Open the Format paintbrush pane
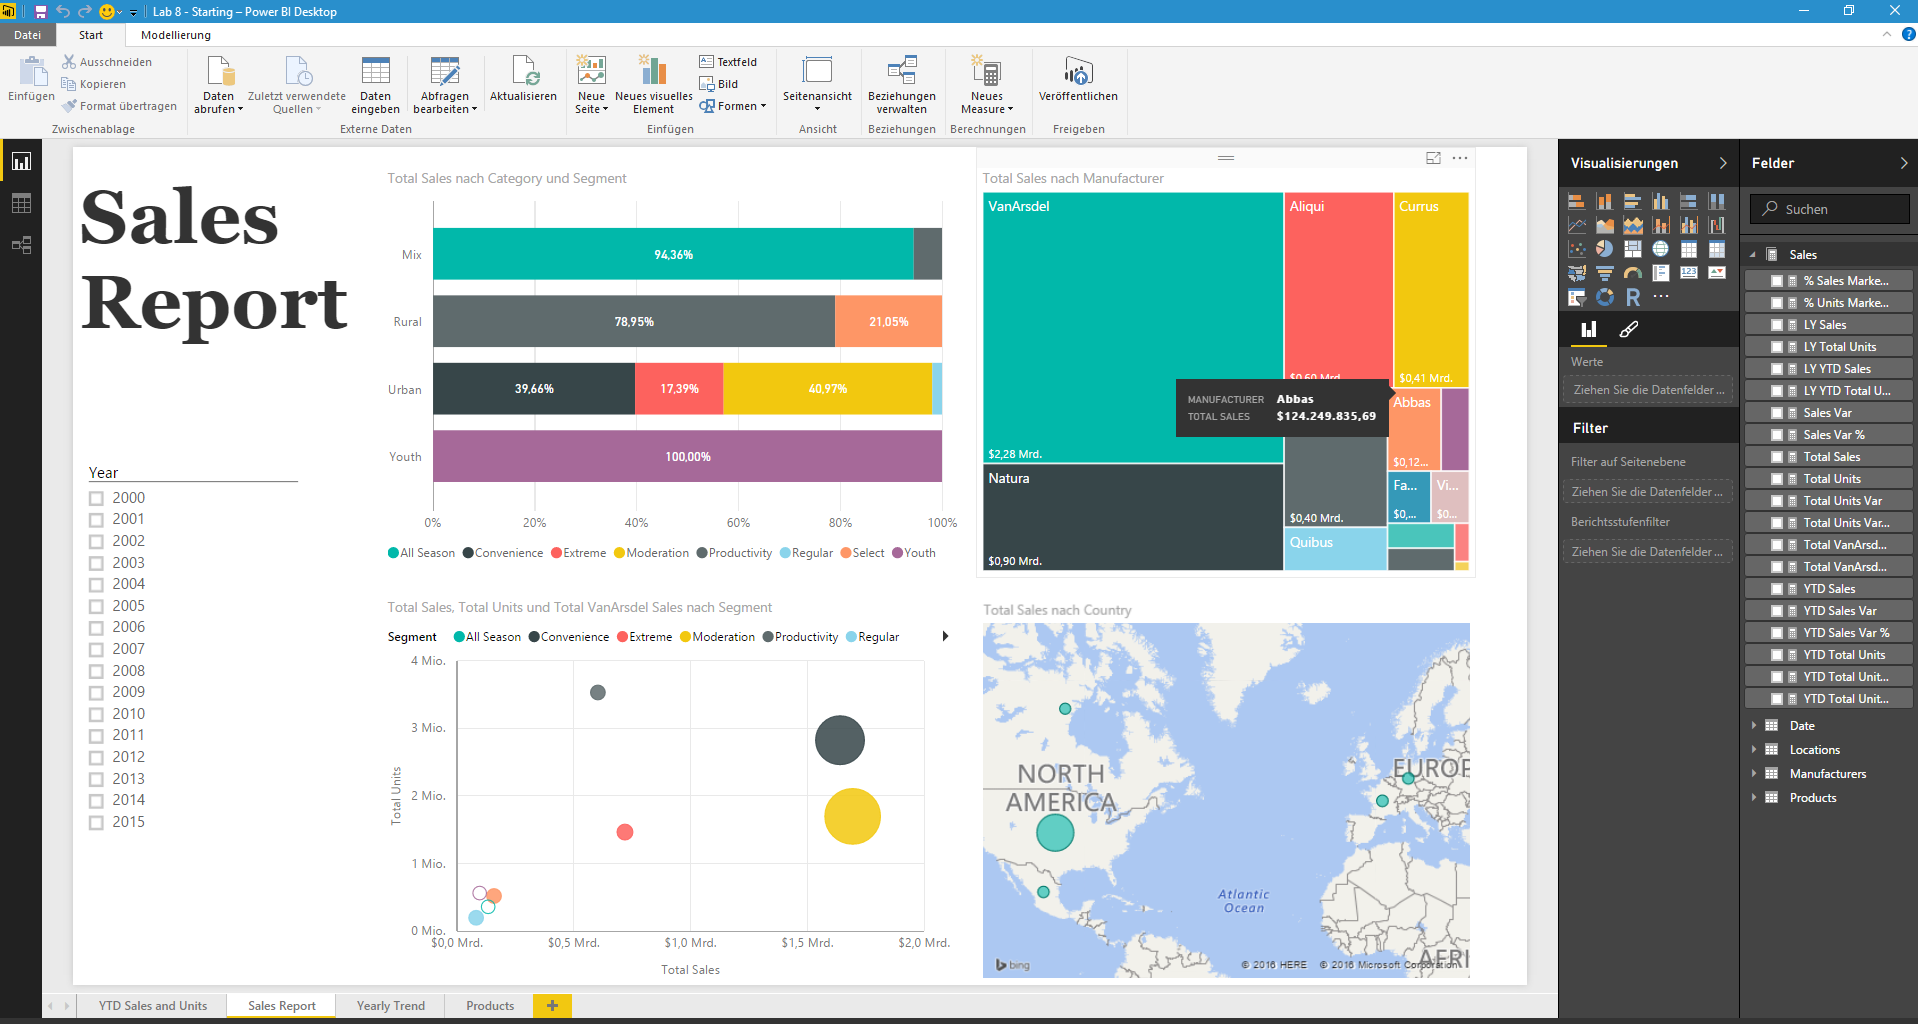 (1628, 329)
